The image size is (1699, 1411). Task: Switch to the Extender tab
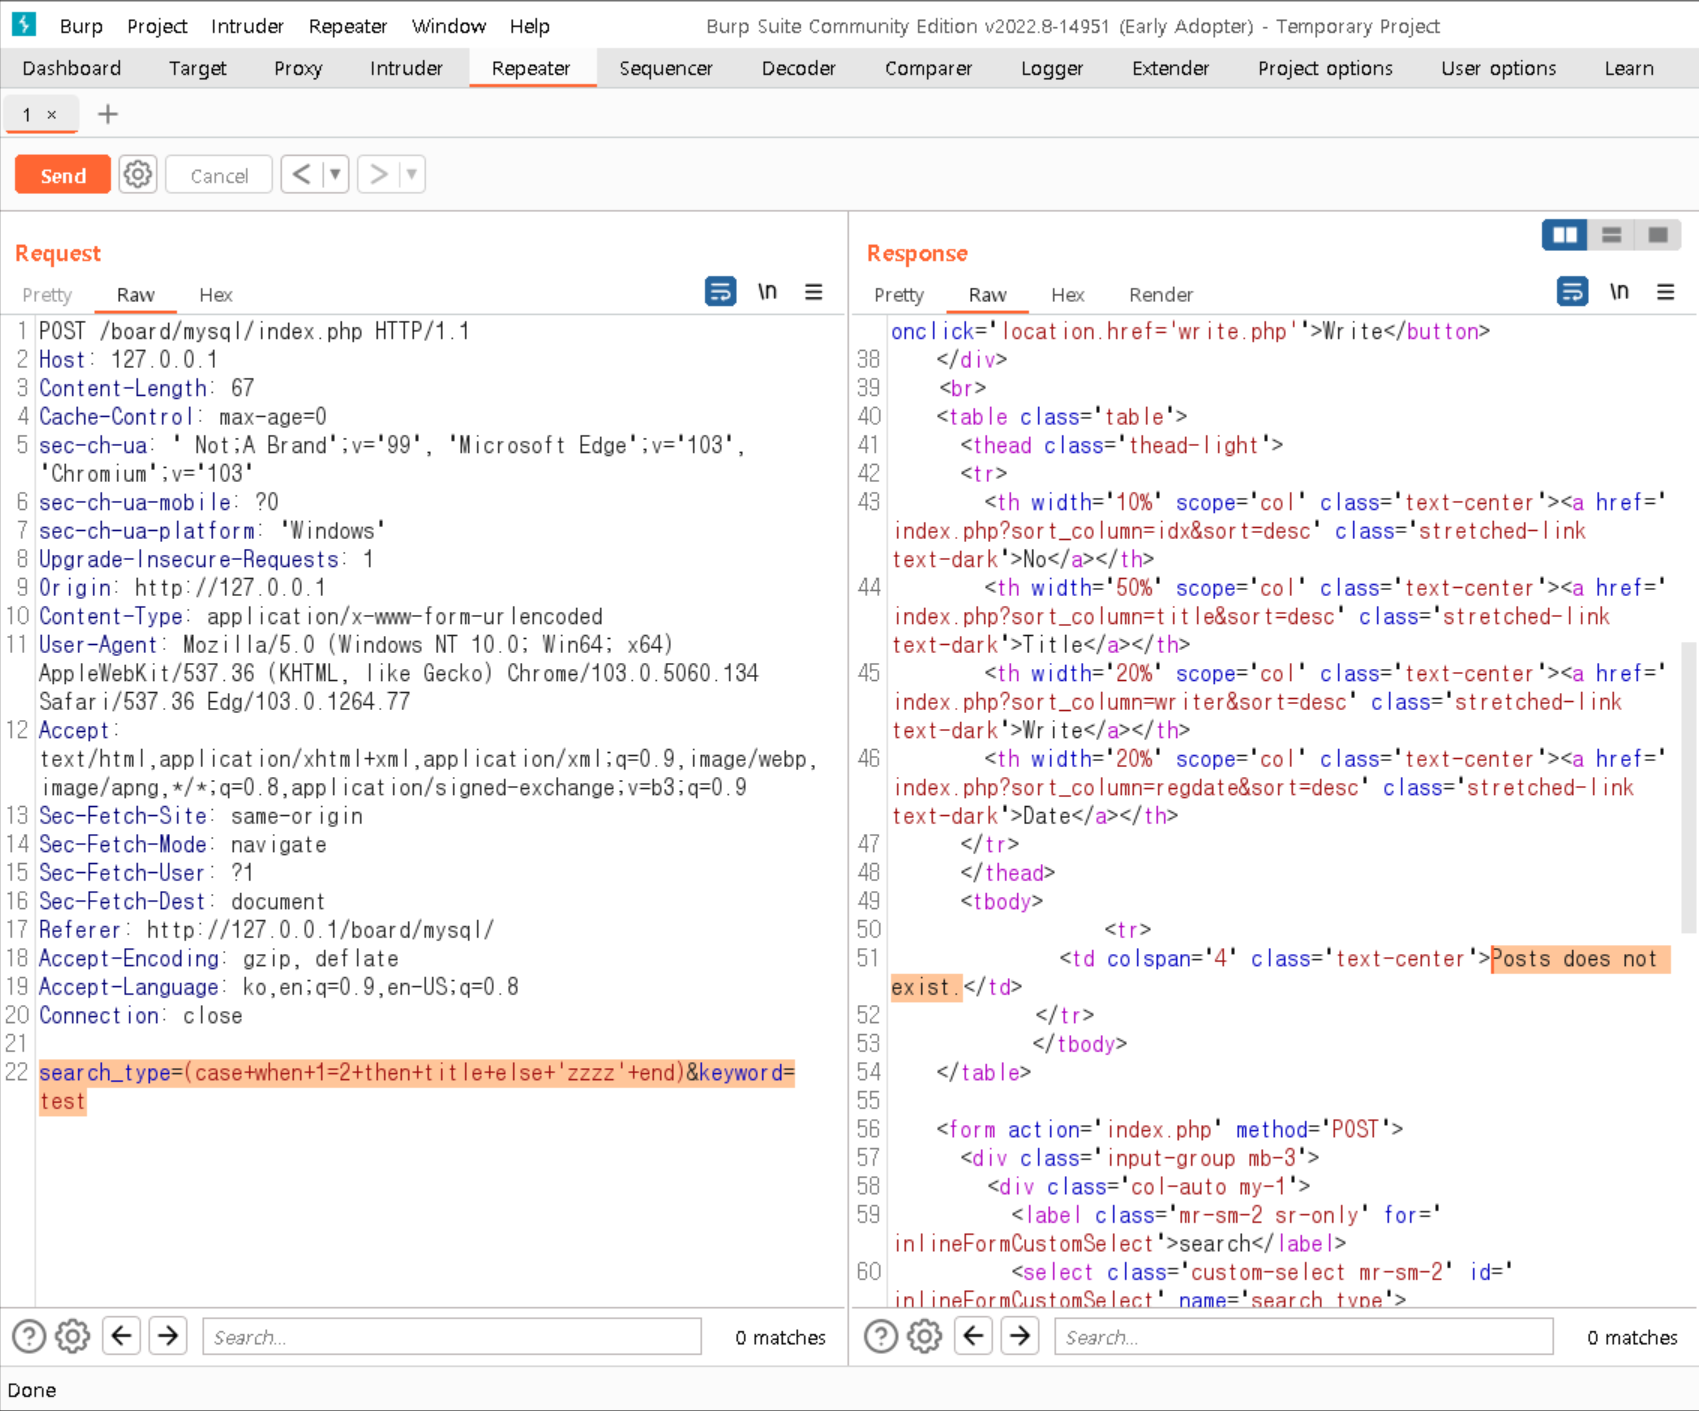[x=1170, y=68]
